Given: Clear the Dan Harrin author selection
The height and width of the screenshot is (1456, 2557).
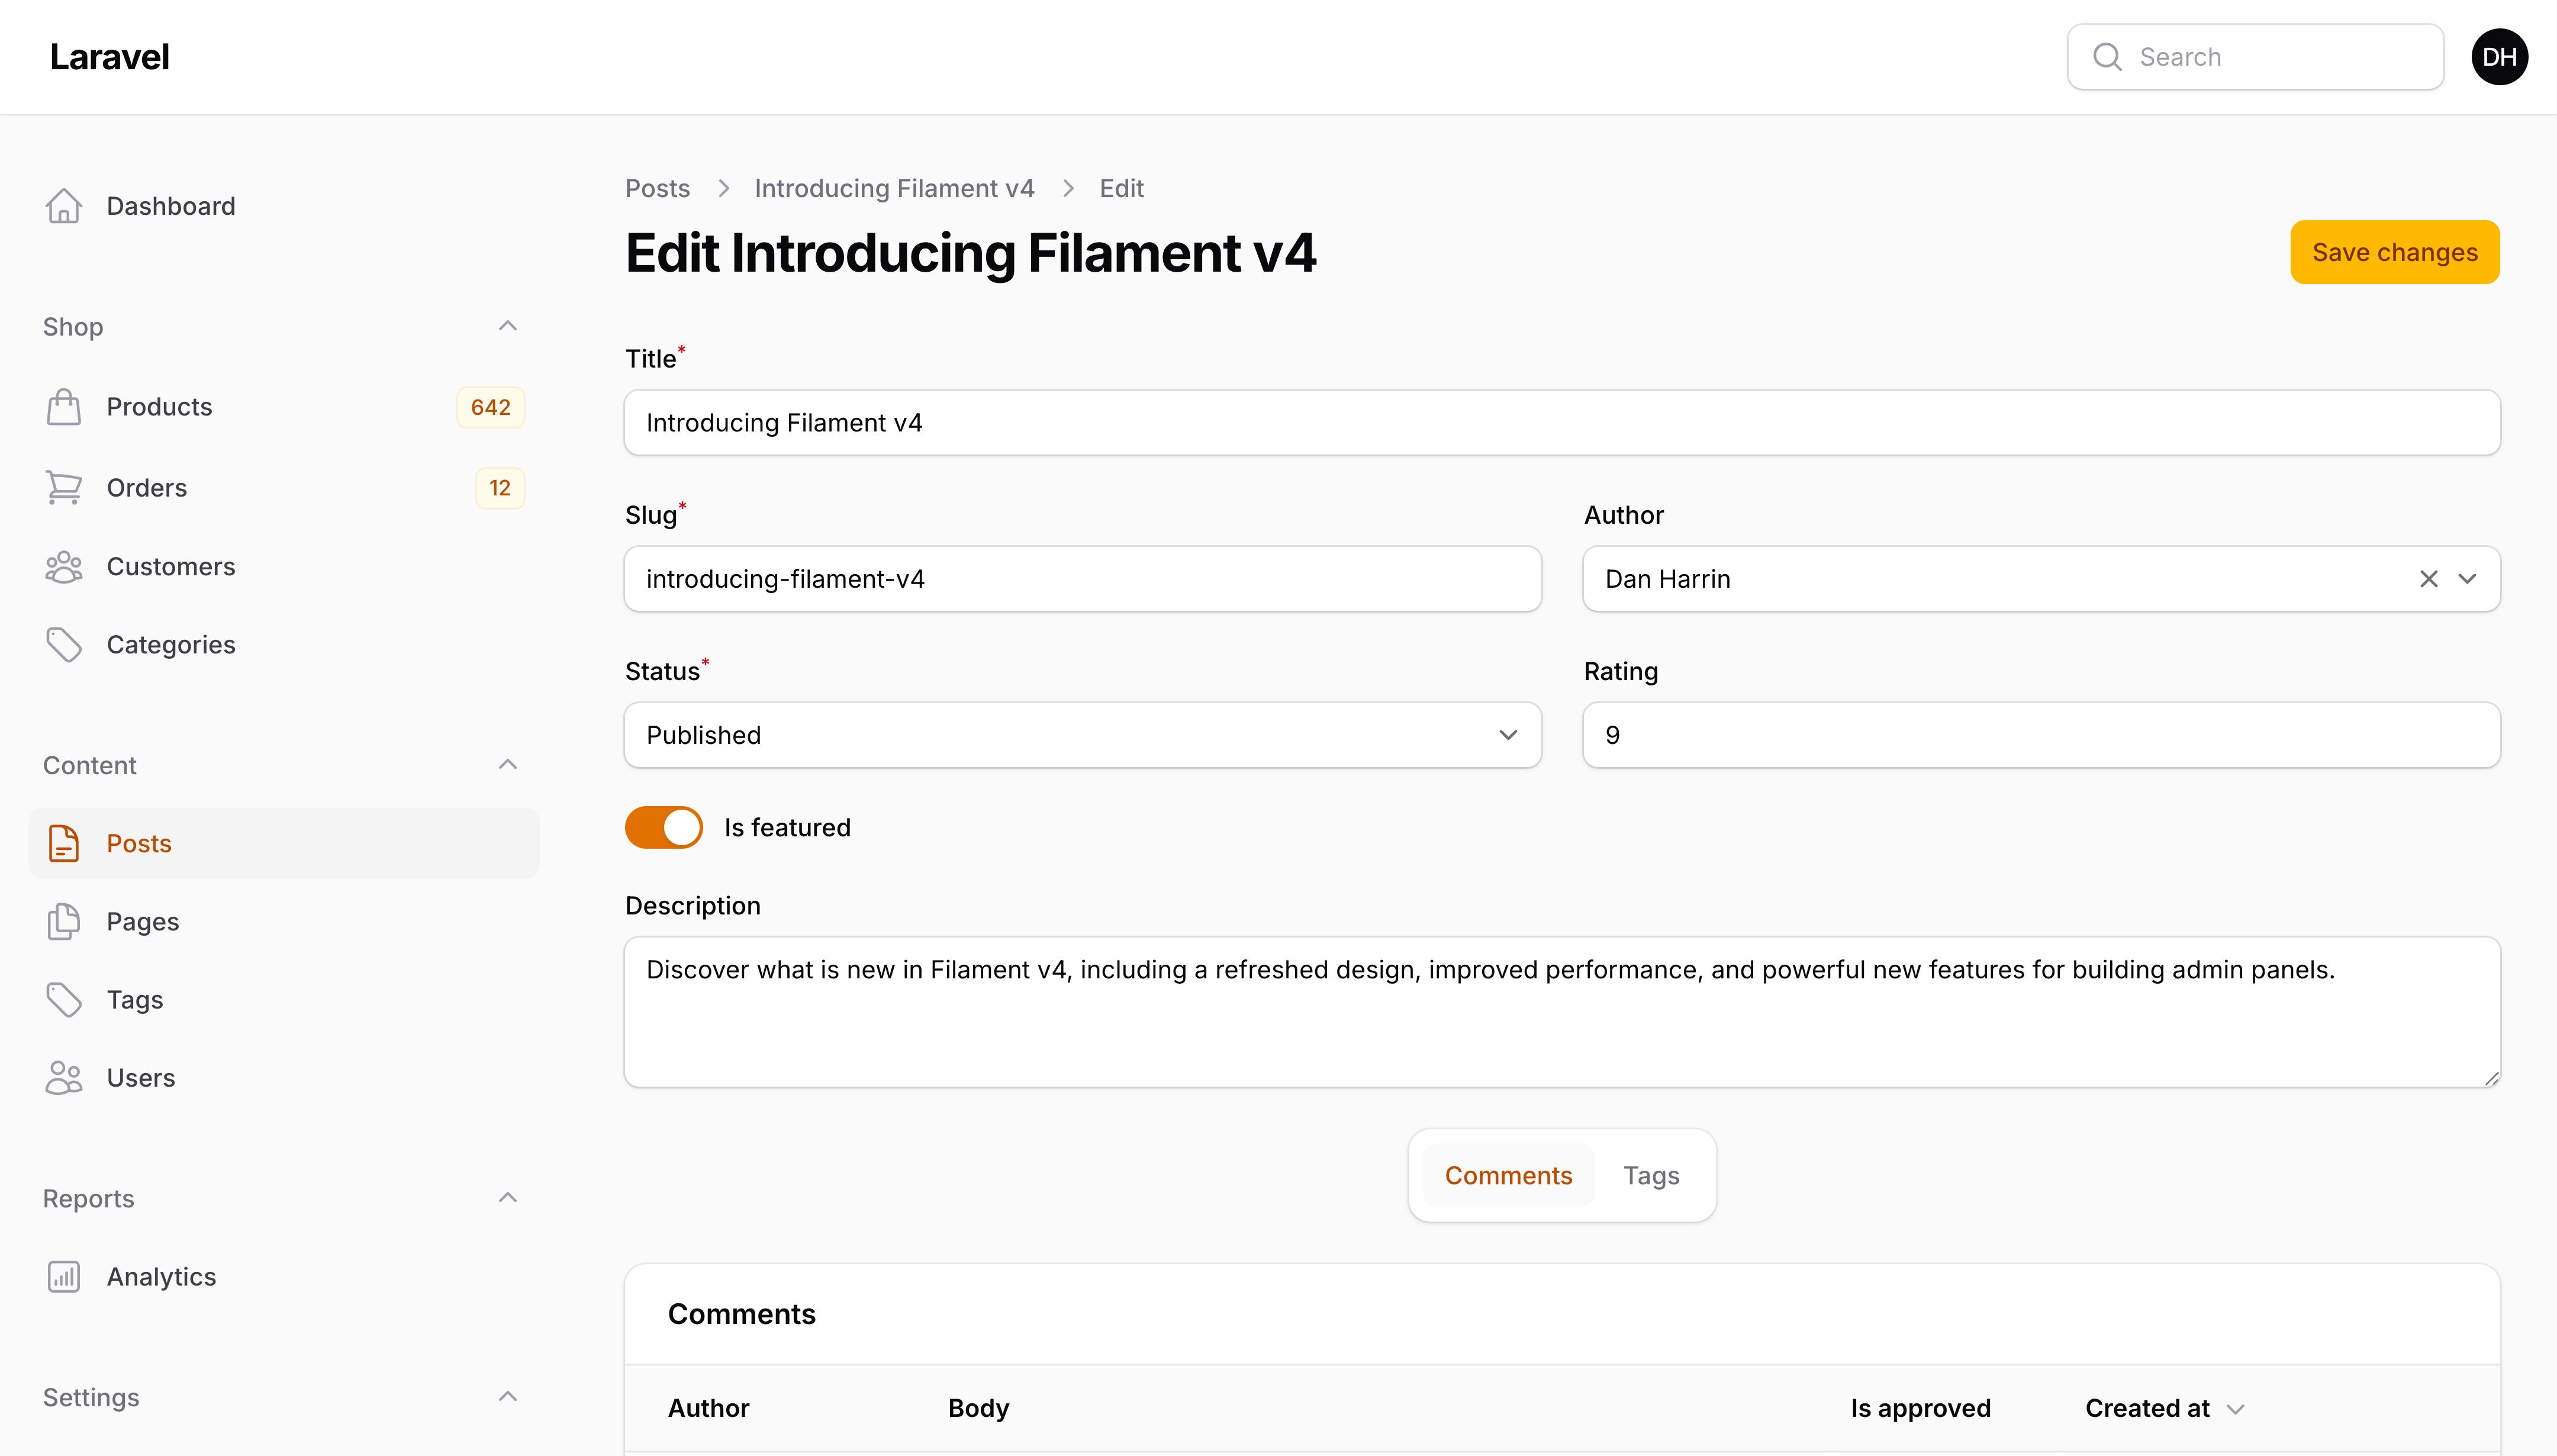Looking at the screenshot, I should click(x=2429, y=579).
